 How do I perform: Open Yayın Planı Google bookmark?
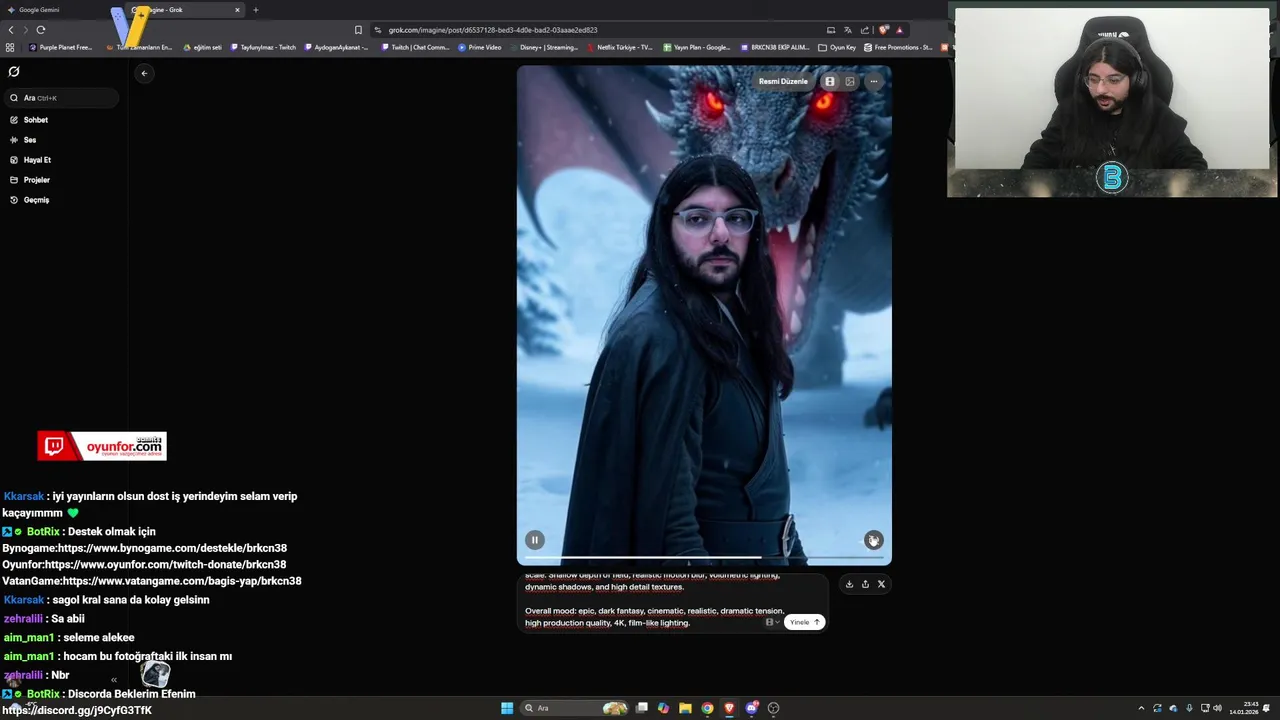point(697,47)
